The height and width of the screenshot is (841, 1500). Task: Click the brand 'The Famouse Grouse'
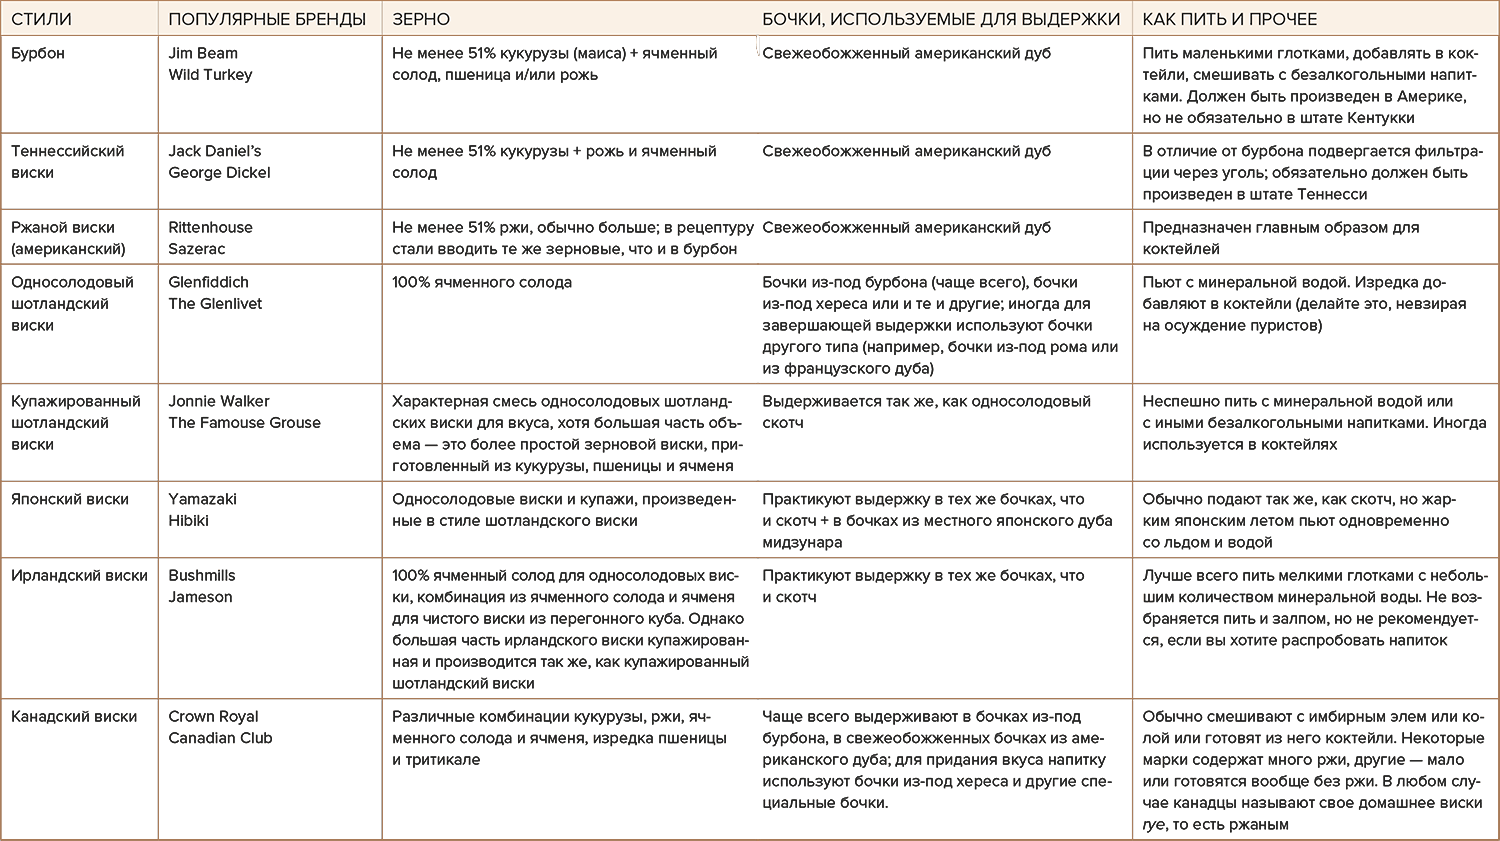[x=245, y=423]
